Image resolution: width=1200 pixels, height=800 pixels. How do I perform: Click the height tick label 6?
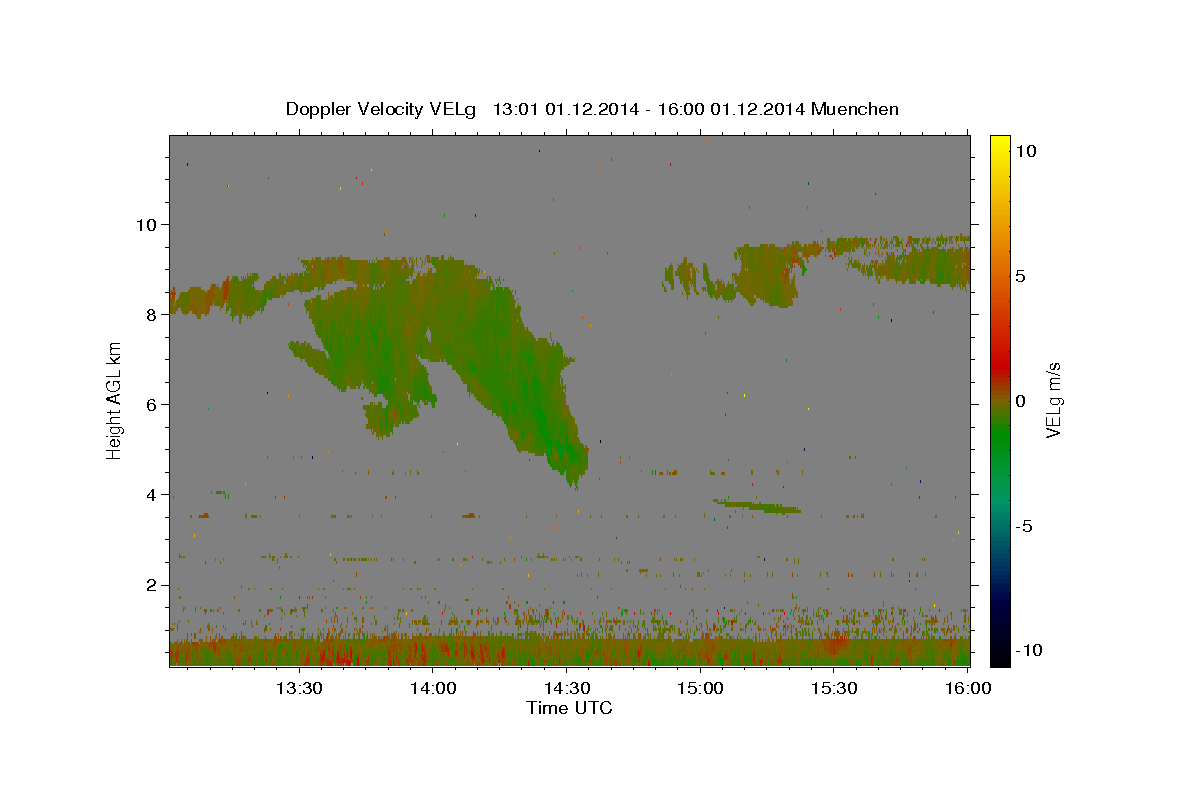(154, 404)
